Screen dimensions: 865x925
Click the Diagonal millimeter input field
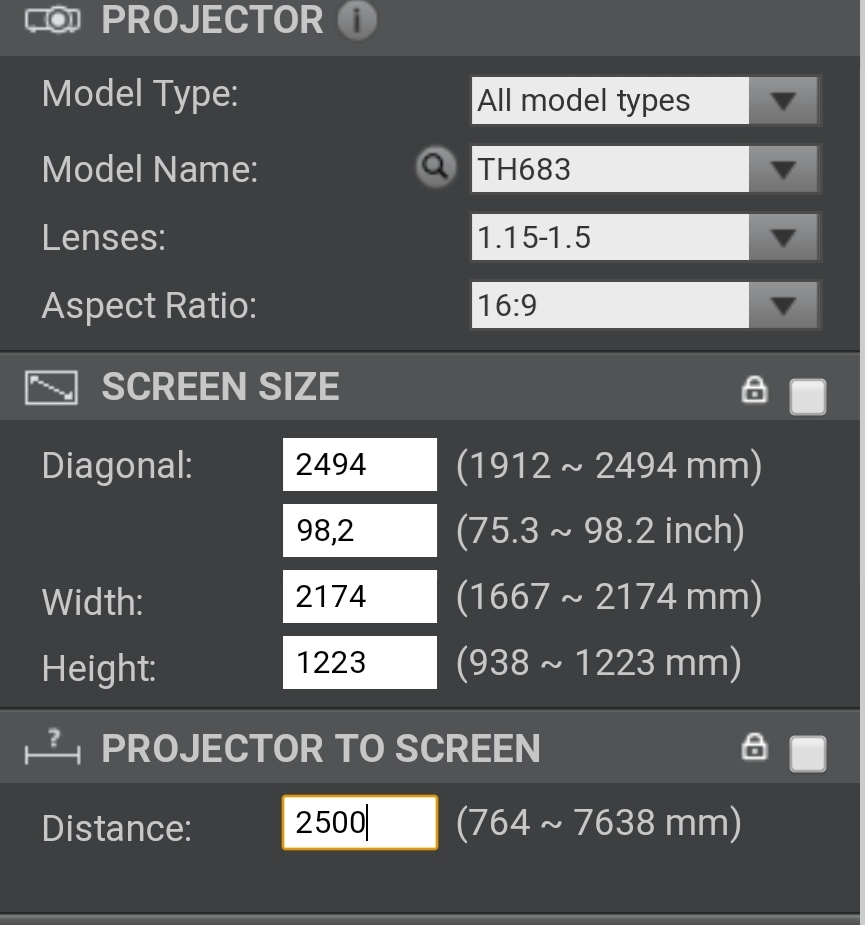point(360,464)
